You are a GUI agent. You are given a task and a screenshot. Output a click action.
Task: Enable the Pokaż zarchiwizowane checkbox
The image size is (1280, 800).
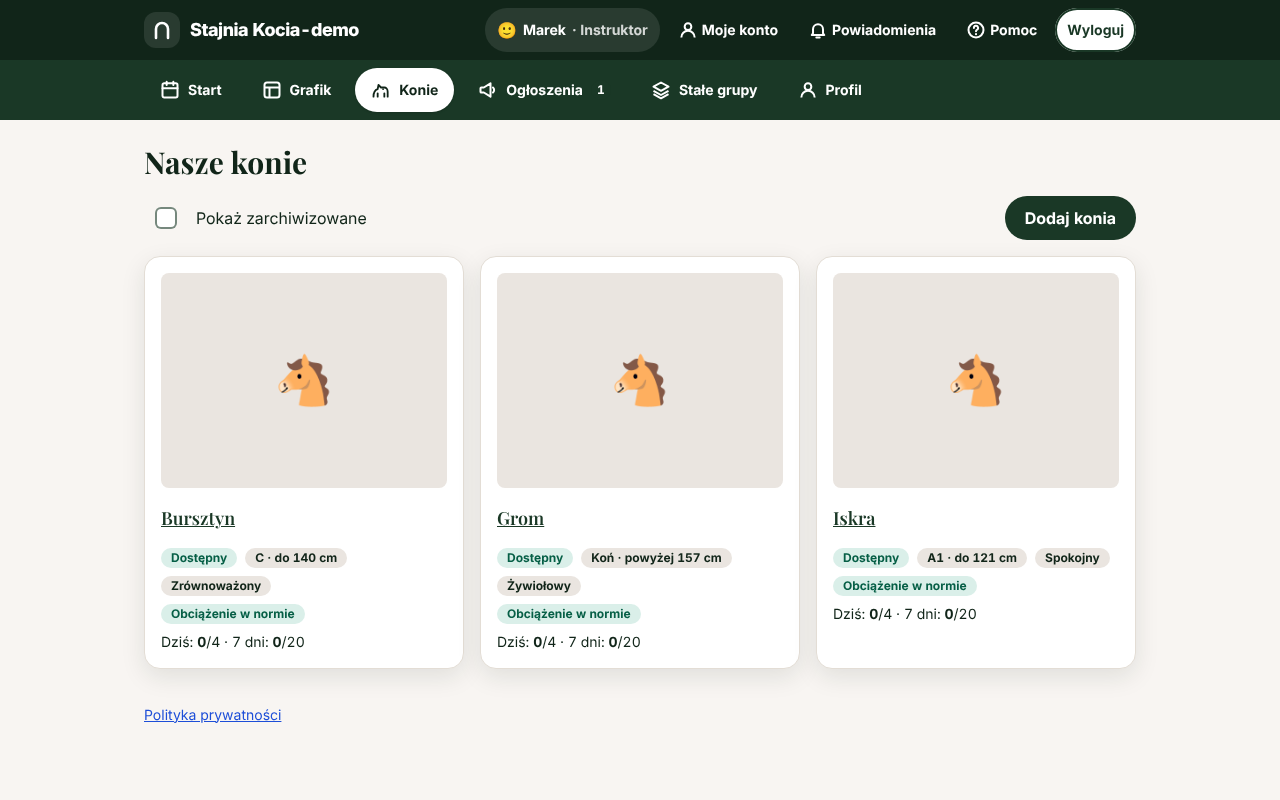[x=166, y=218]
